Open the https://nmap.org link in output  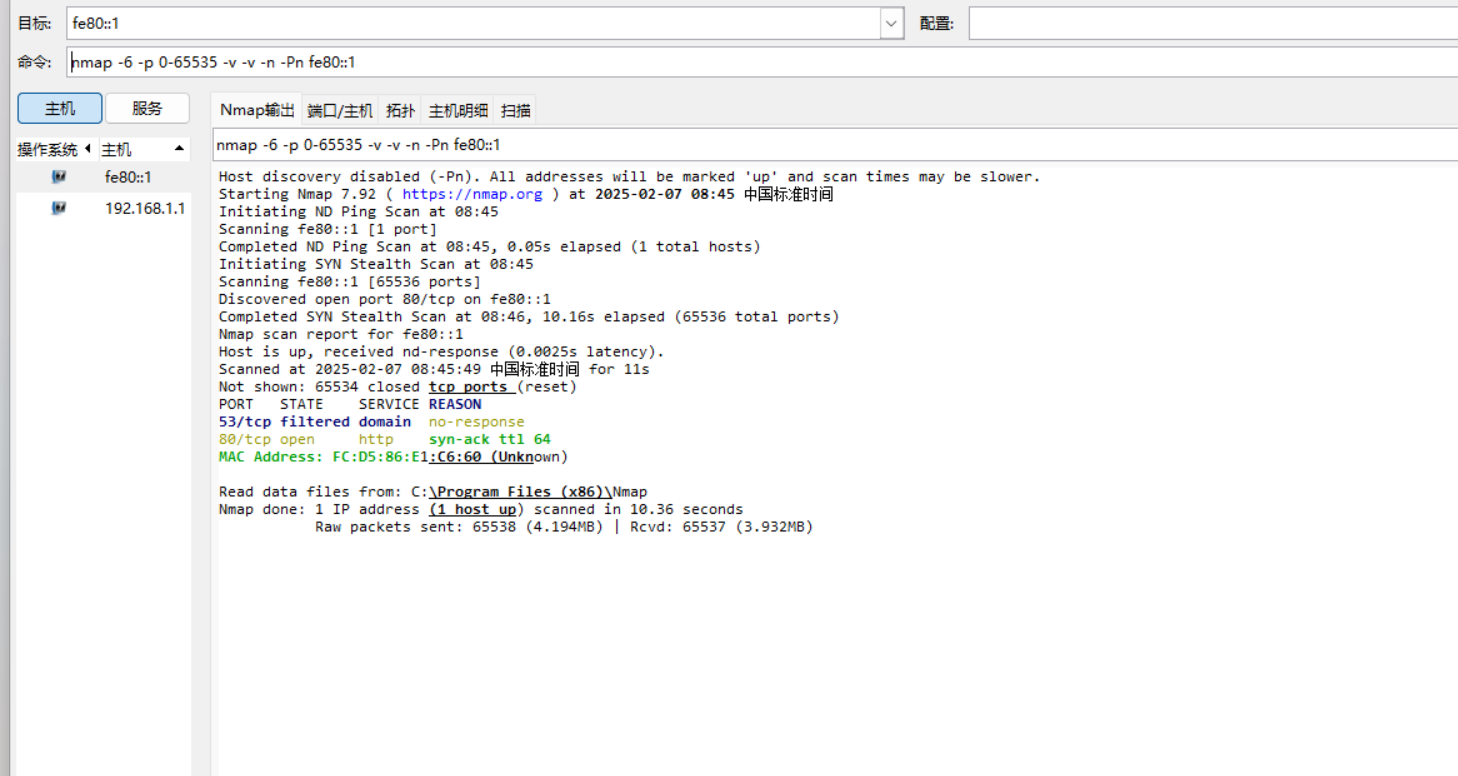pyautogui.click(x=472, y=194)
